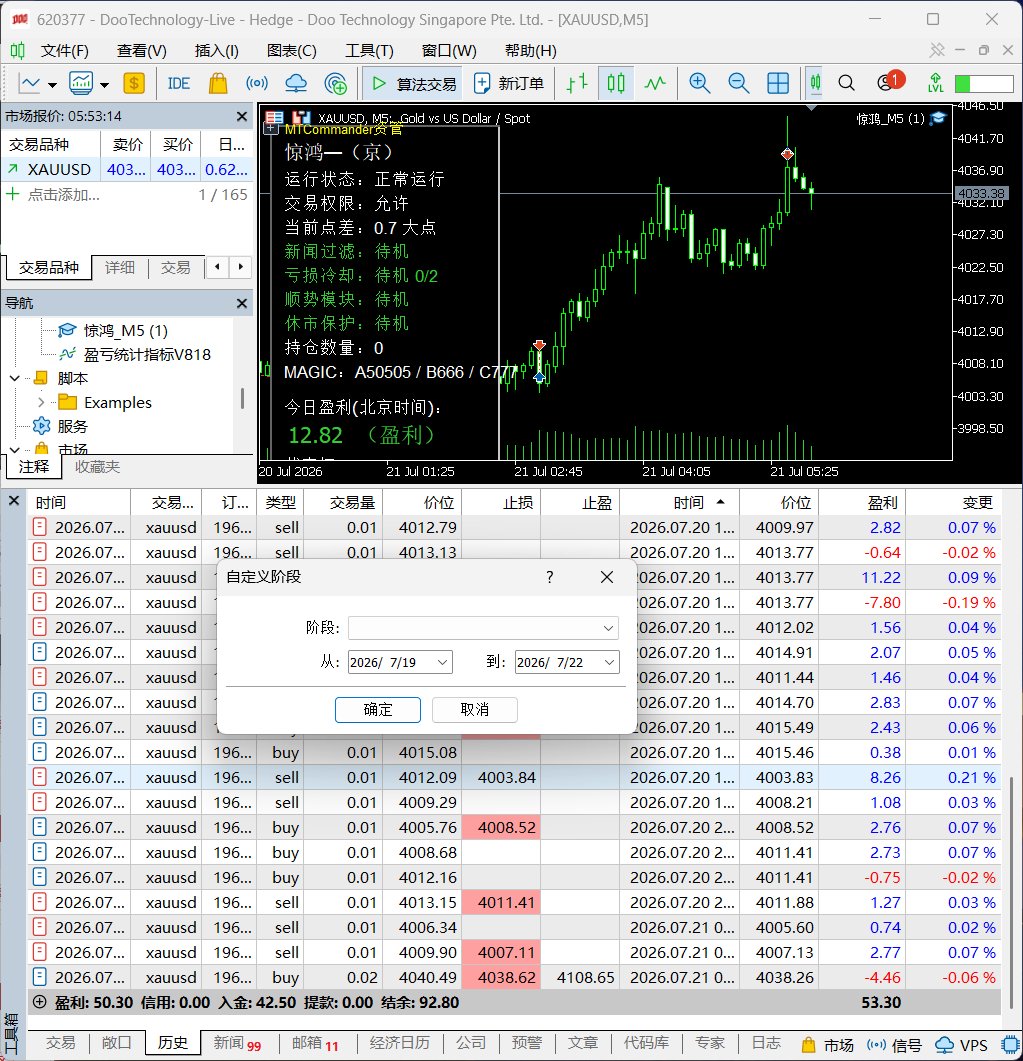The height and width of the screenshot is (1061, 1023).
Task: Click the magnifier search icon in toolbar
Action: tap(846, 83)
